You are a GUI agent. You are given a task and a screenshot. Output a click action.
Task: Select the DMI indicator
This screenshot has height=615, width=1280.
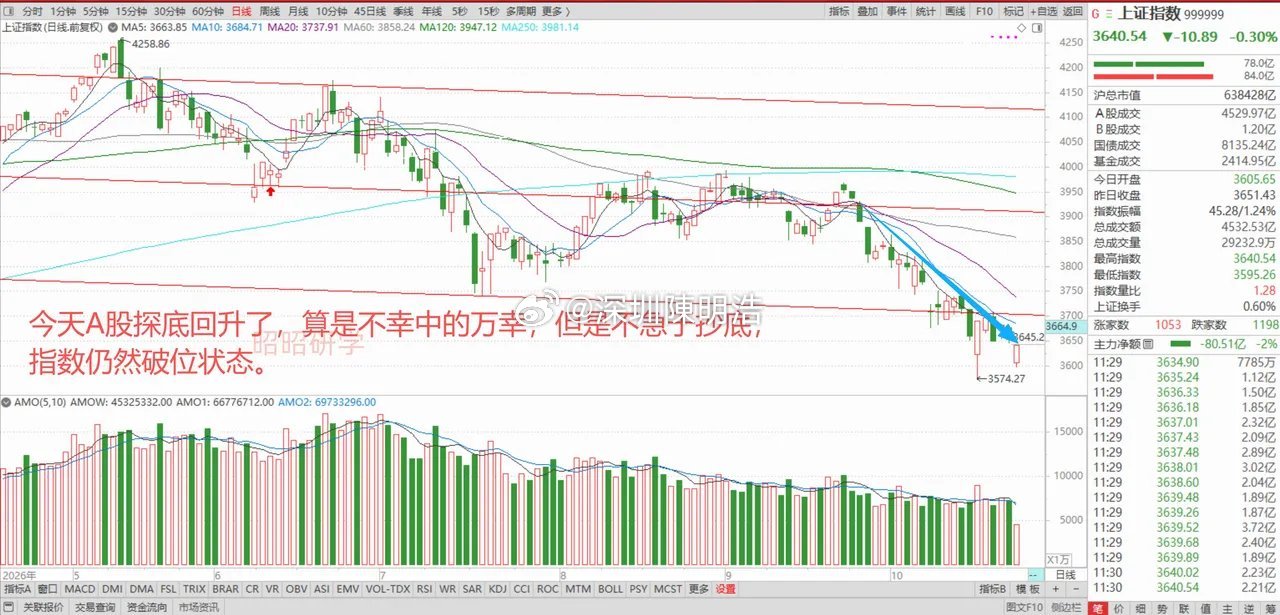(x=112, y=589)
